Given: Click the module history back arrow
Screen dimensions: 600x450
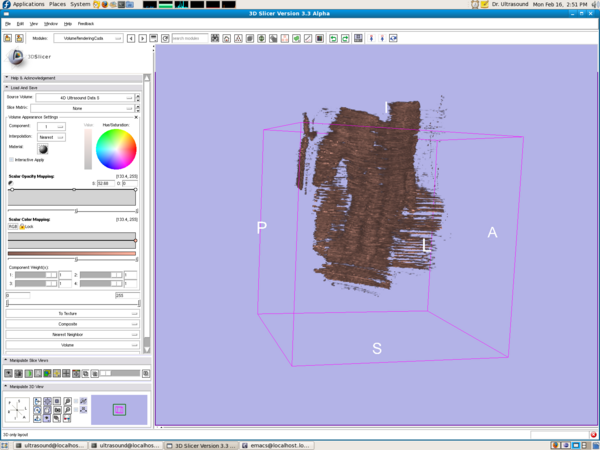Looking at the screenshot, I should coord(133,38).
